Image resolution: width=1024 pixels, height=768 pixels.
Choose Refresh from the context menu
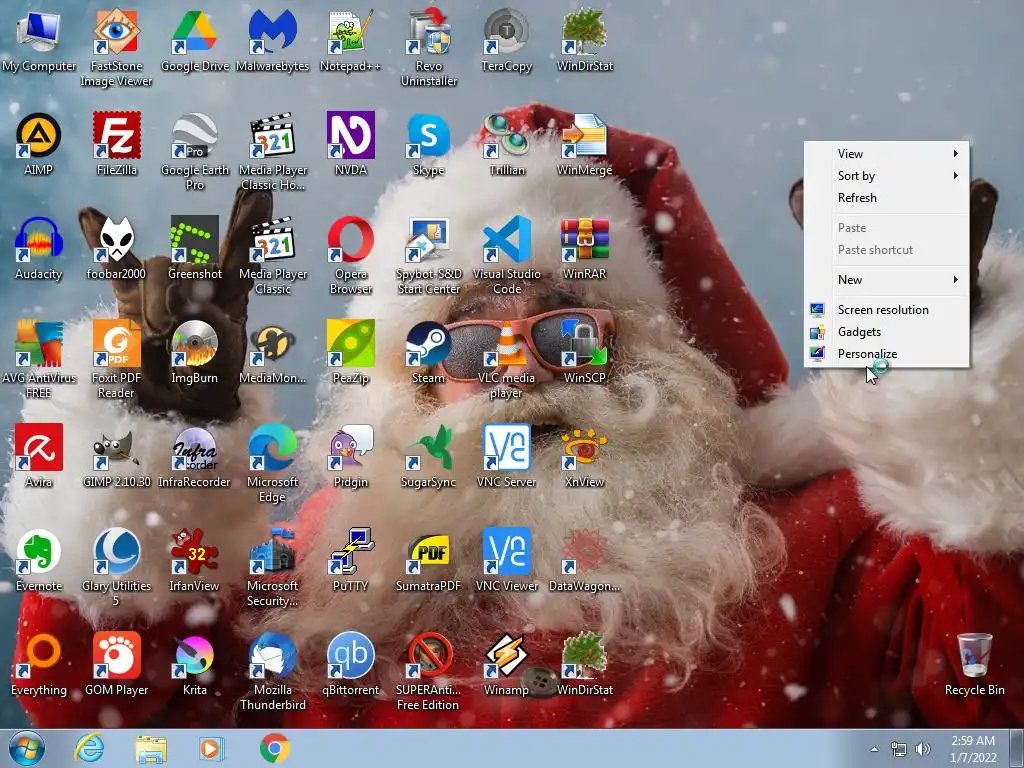pos(886,198)
